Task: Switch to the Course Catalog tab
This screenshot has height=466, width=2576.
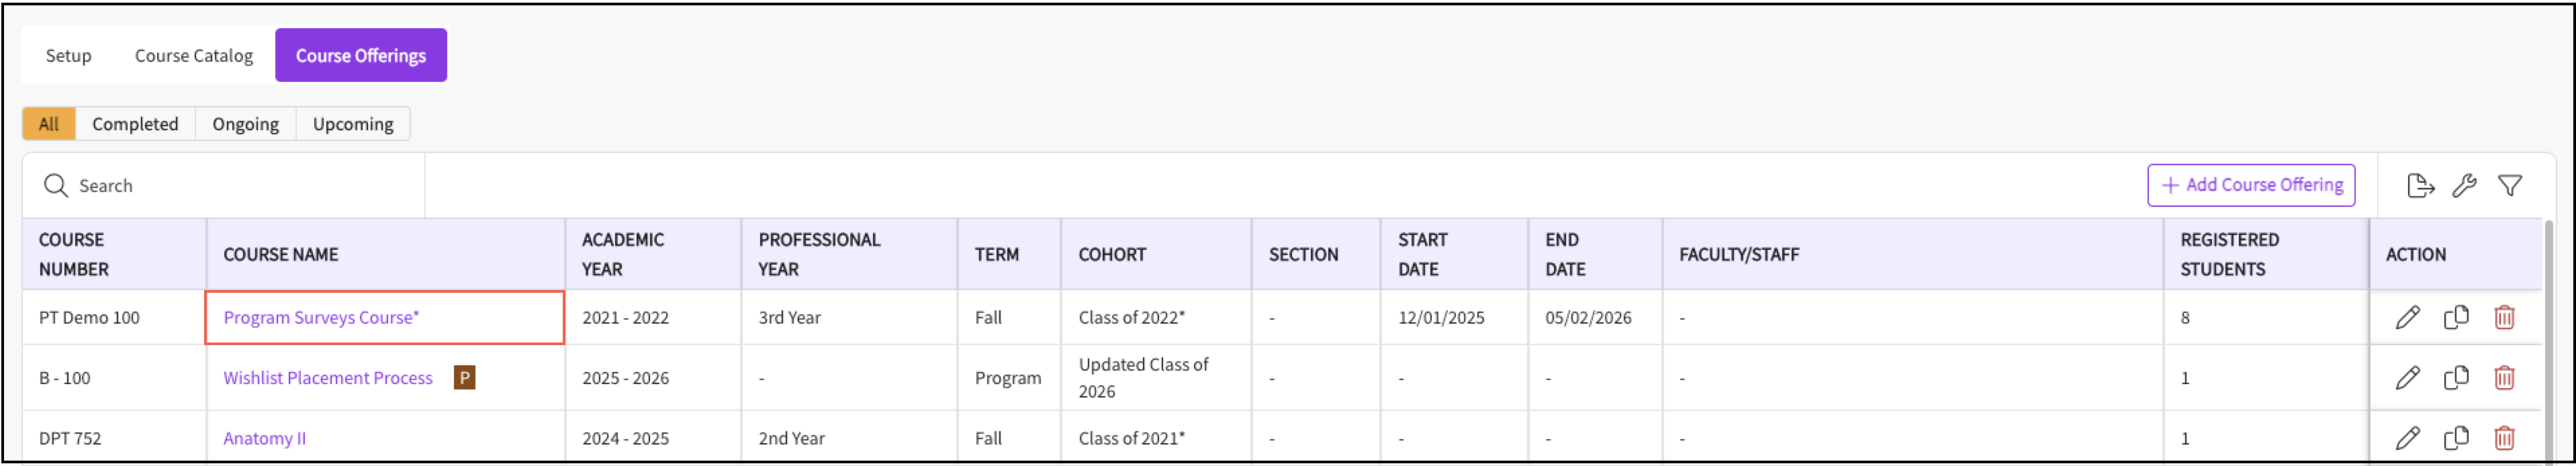Action: [194, 56]
